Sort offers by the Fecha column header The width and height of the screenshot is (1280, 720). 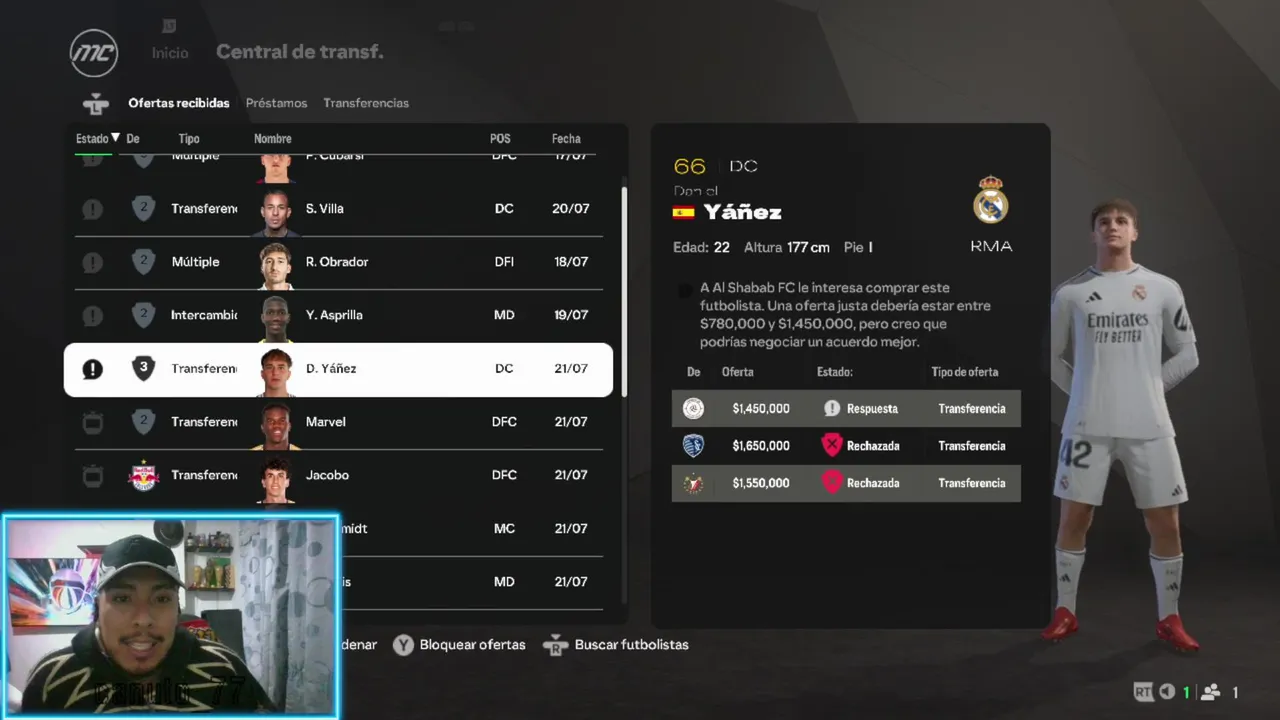tap(566, 139)
